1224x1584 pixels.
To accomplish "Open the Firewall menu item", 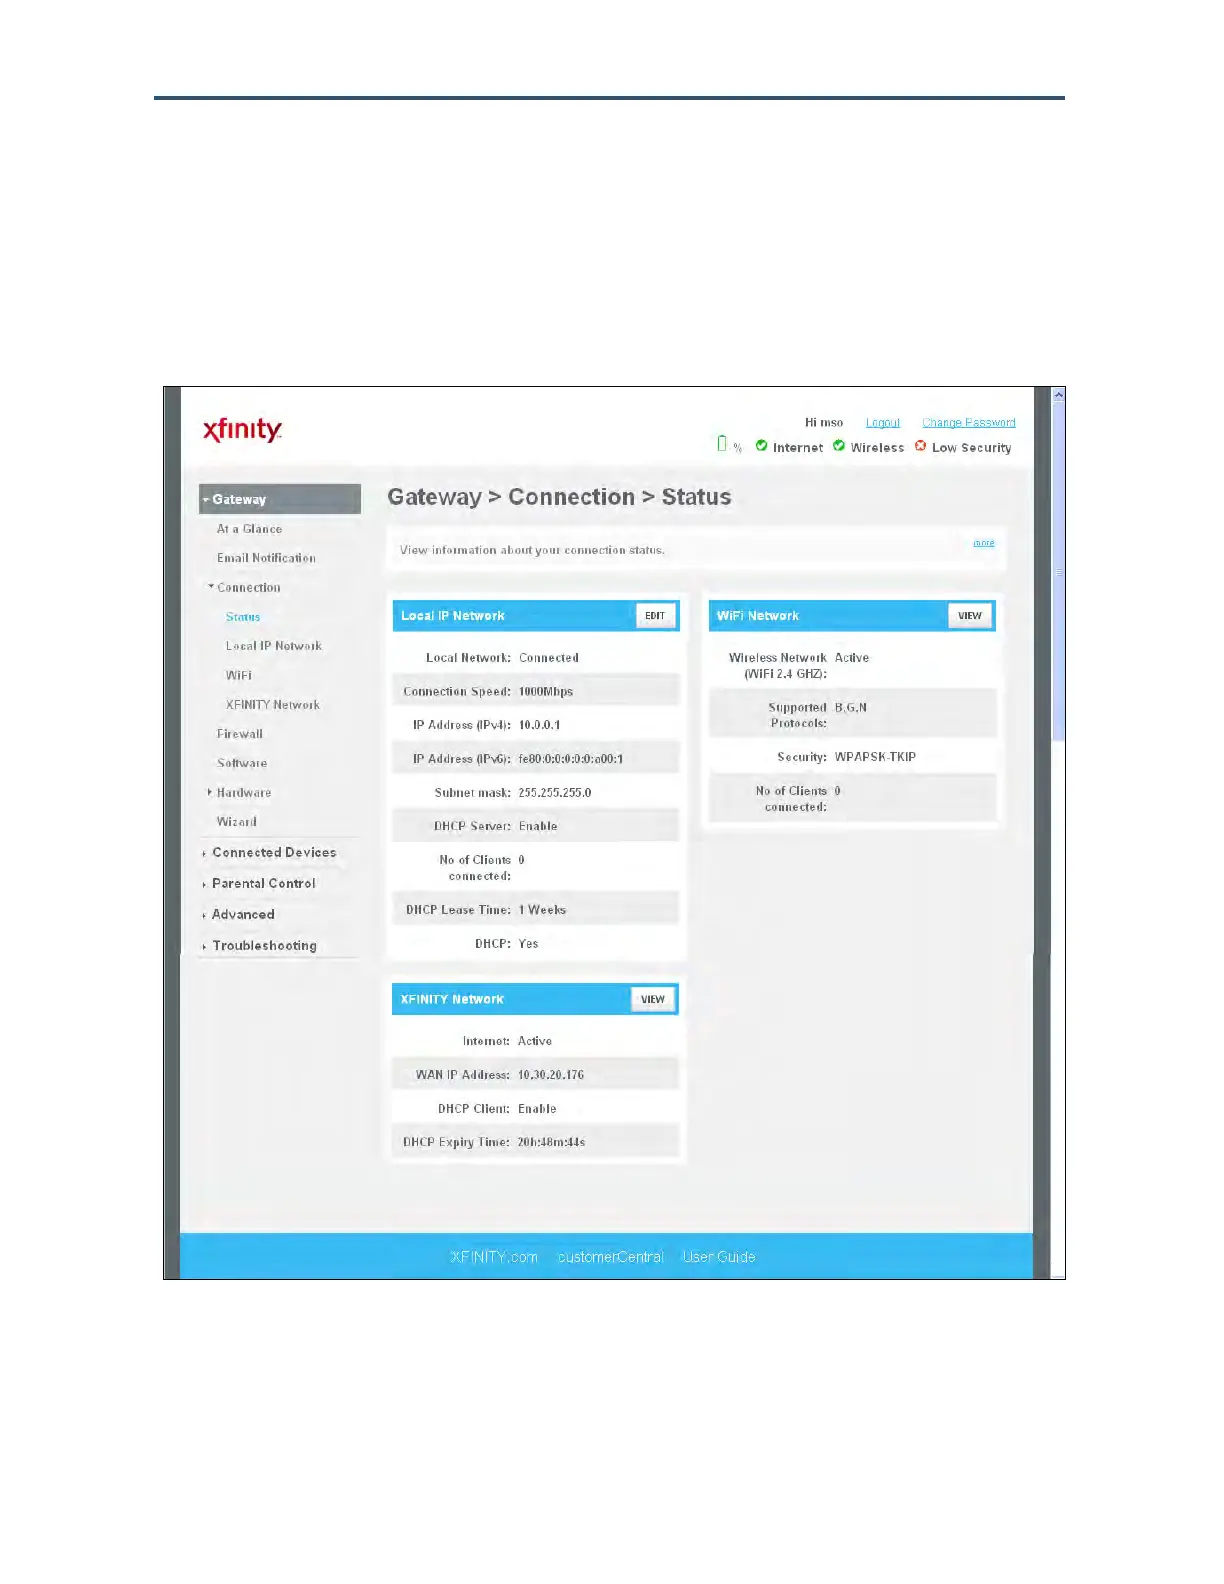I will [240, 734].
